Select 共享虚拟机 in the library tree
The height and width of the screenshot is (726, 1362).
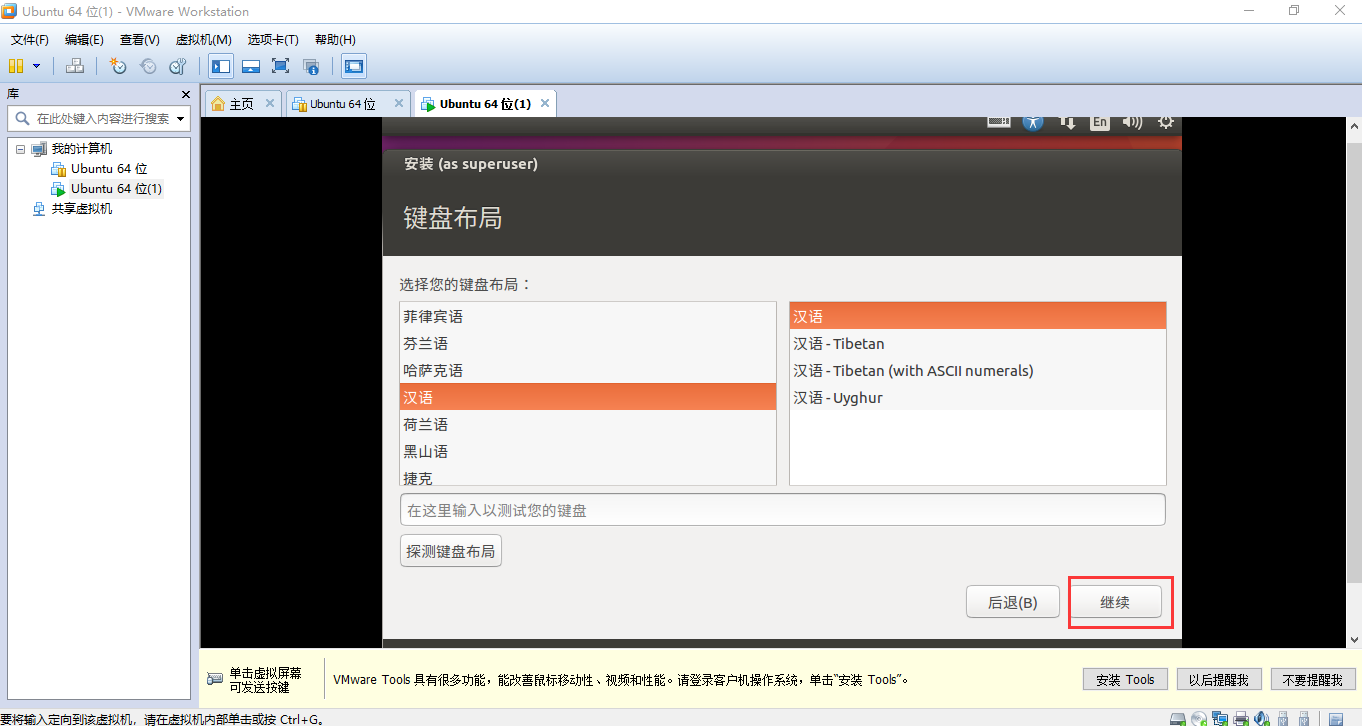(82, 209)
